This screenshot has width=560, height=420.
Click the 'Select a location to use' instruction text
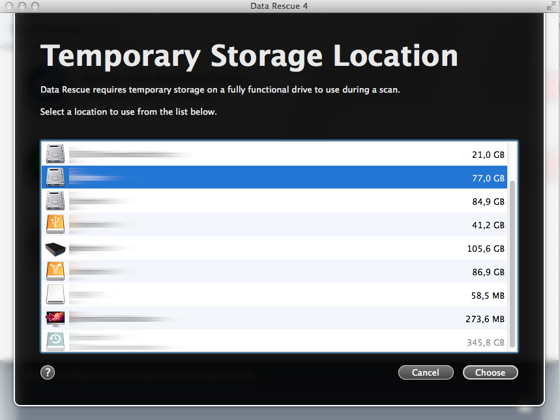point(128,112)
